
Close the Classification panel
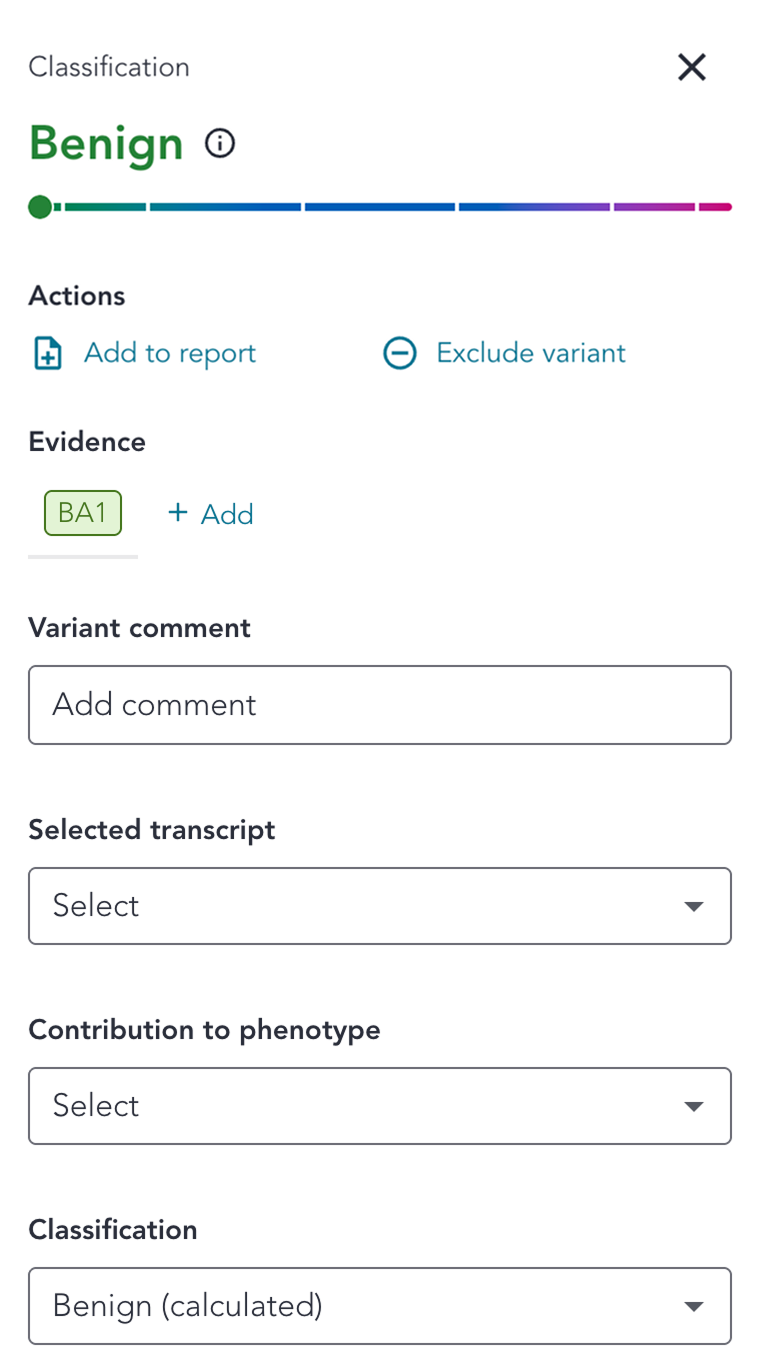tap(692, 68)
